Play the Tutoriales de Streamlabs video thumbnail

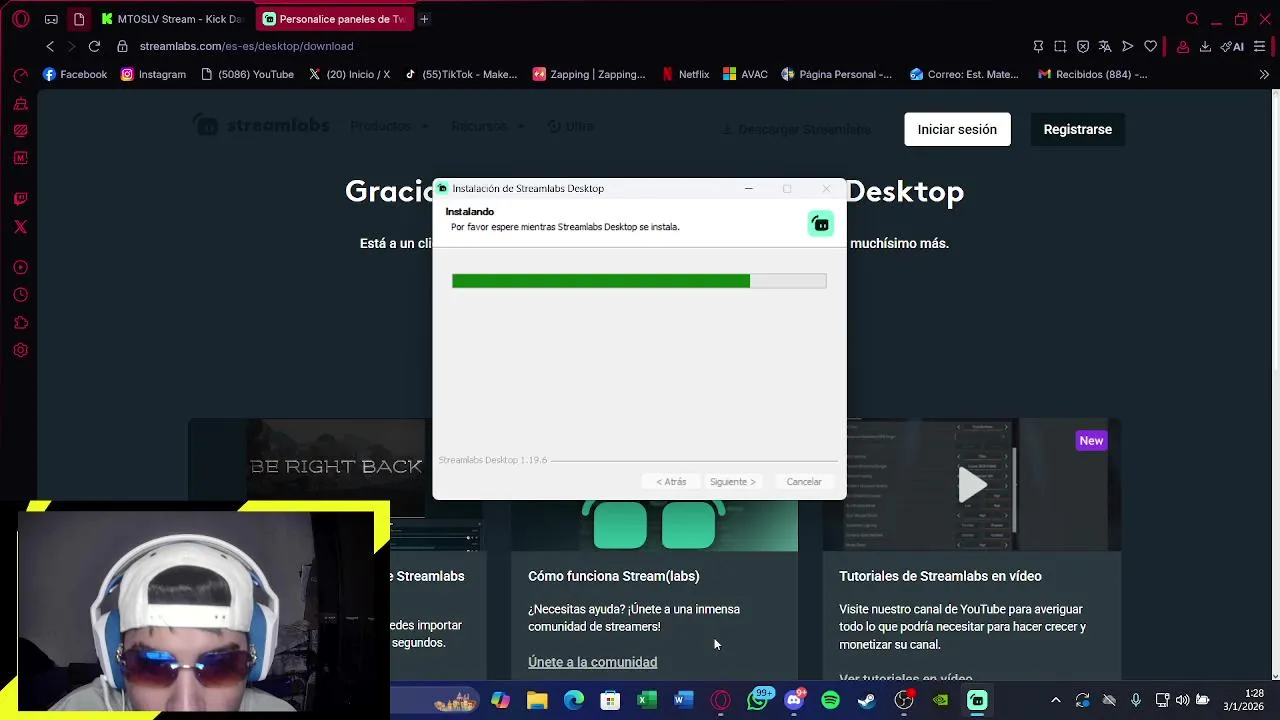tap(972, 485)
